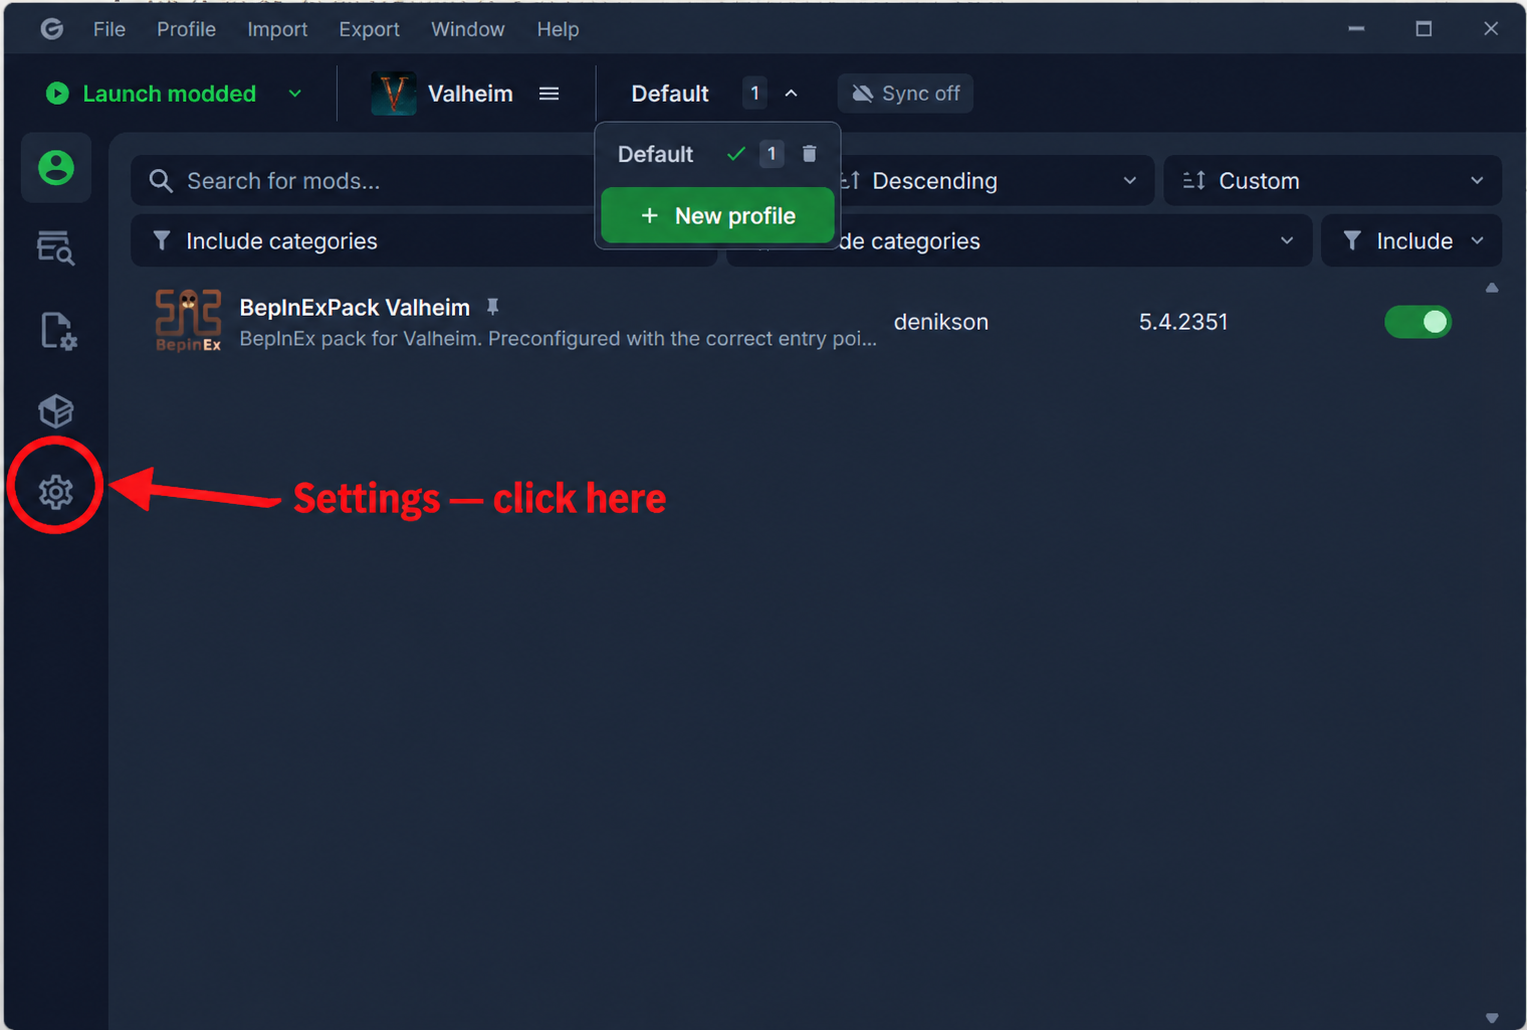The image size is (1527, 1030).
Task: Click the BepInEx pack description text
Action: (x=558, y=339)
